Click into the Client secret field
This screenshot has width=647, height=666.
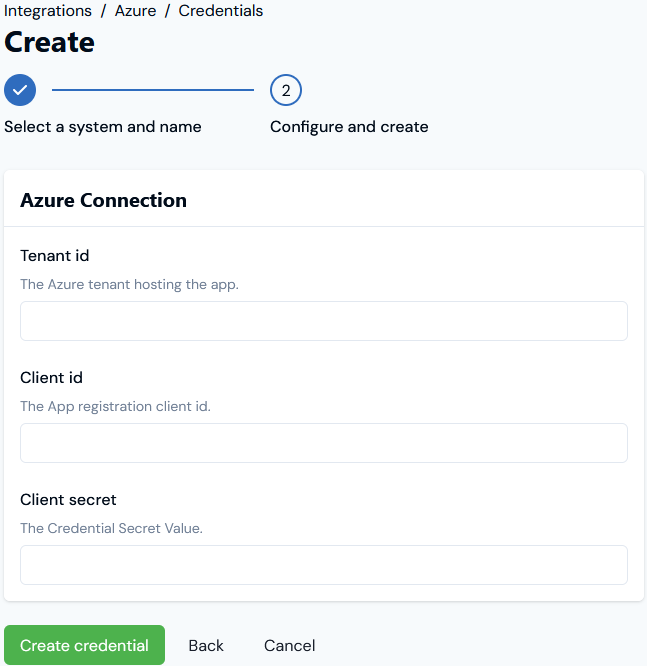tap(324, 565)
